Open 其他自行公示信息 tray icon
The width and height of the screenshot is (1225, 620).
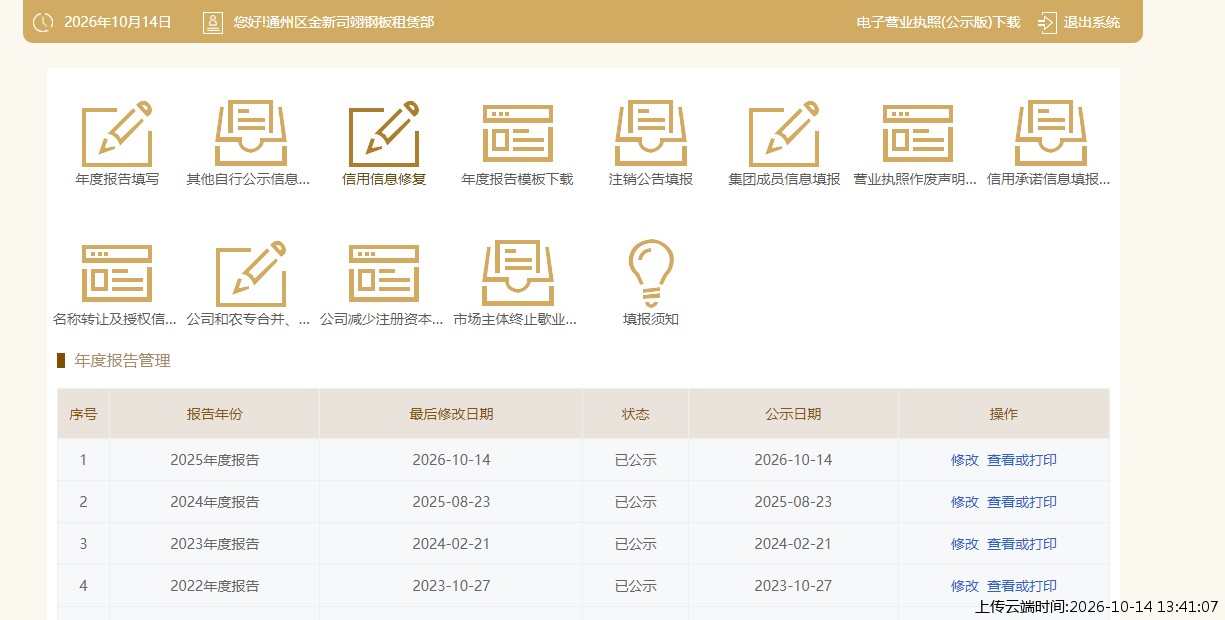(250, 134)
